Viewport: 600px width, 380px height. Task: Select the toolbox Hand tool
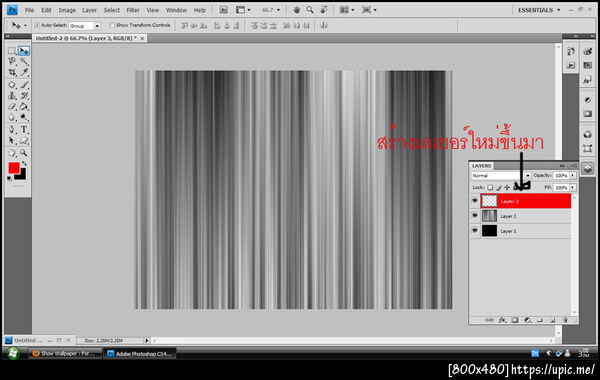pos(12,153)
